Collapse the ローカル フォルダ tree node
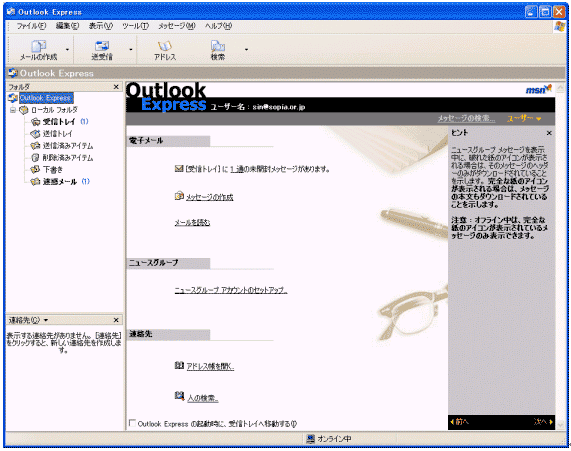The width and height of the screenshot is (571, 451). 13,110
